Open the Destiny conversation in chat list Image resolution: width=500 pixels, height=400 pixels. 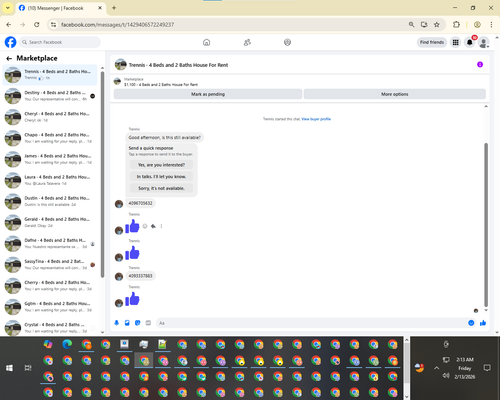[x=50, y=96]
